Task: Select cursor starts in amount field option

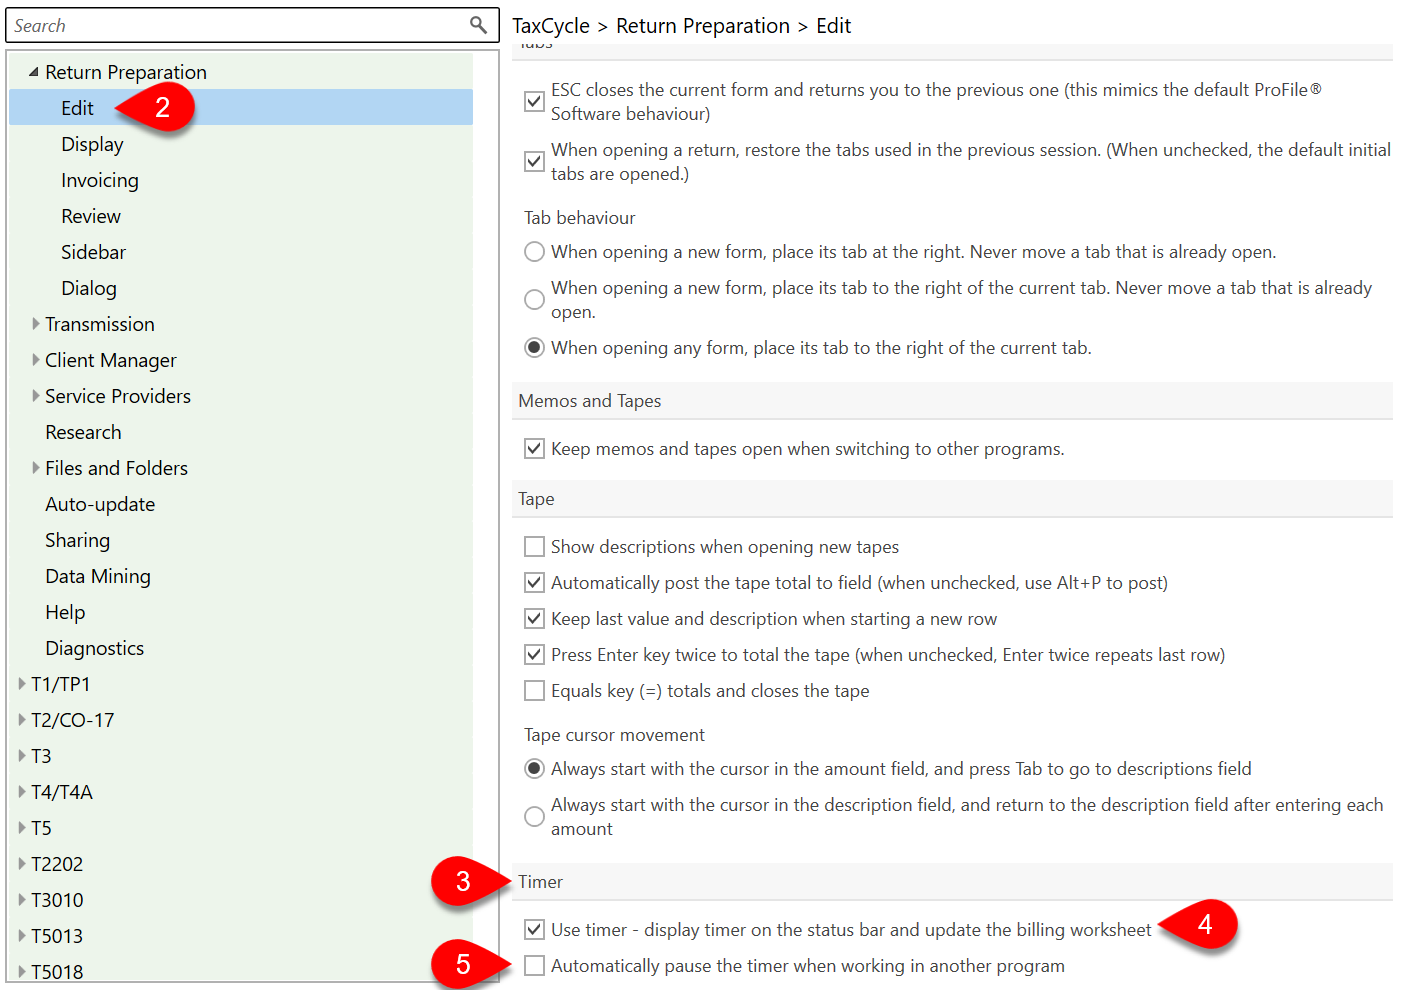Action: (x=535, y=769)
